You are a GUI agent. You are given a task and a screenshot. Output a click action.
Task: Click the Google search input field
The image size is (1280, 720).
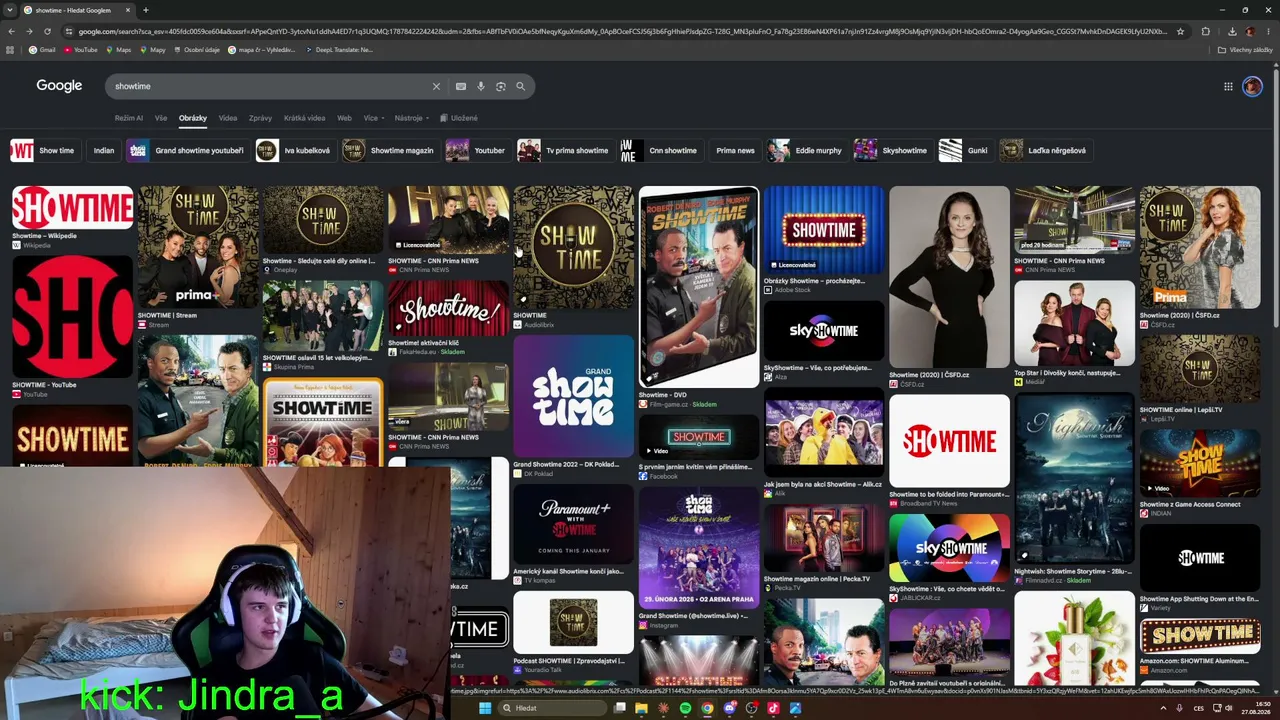268,86
